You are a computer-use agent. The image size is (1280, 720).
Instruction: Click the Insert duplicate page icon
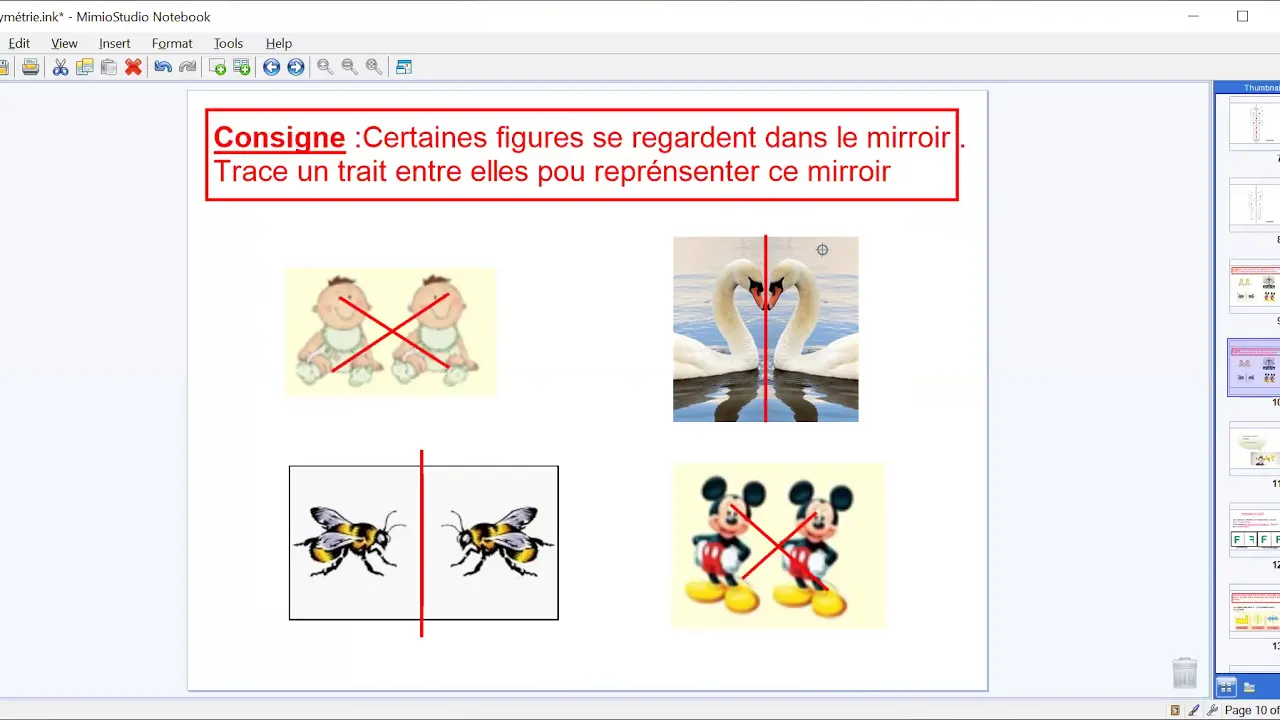tap(242, 67)
